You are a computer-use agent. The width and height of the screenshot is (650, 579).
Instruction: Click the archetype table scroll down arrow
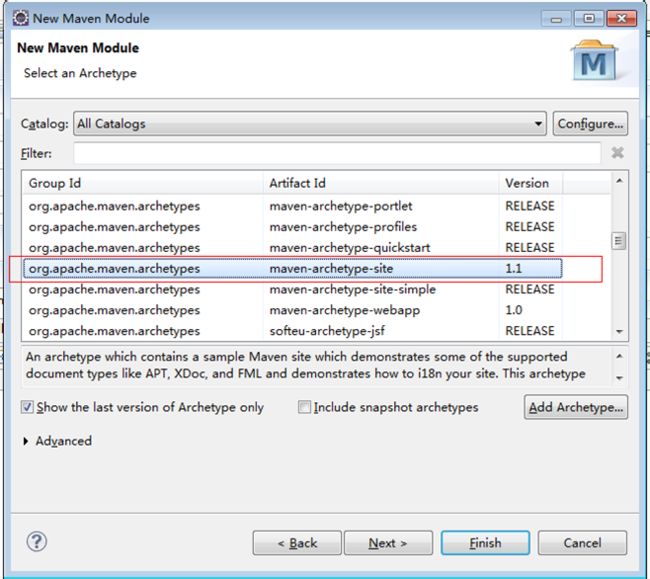(619, 332)
